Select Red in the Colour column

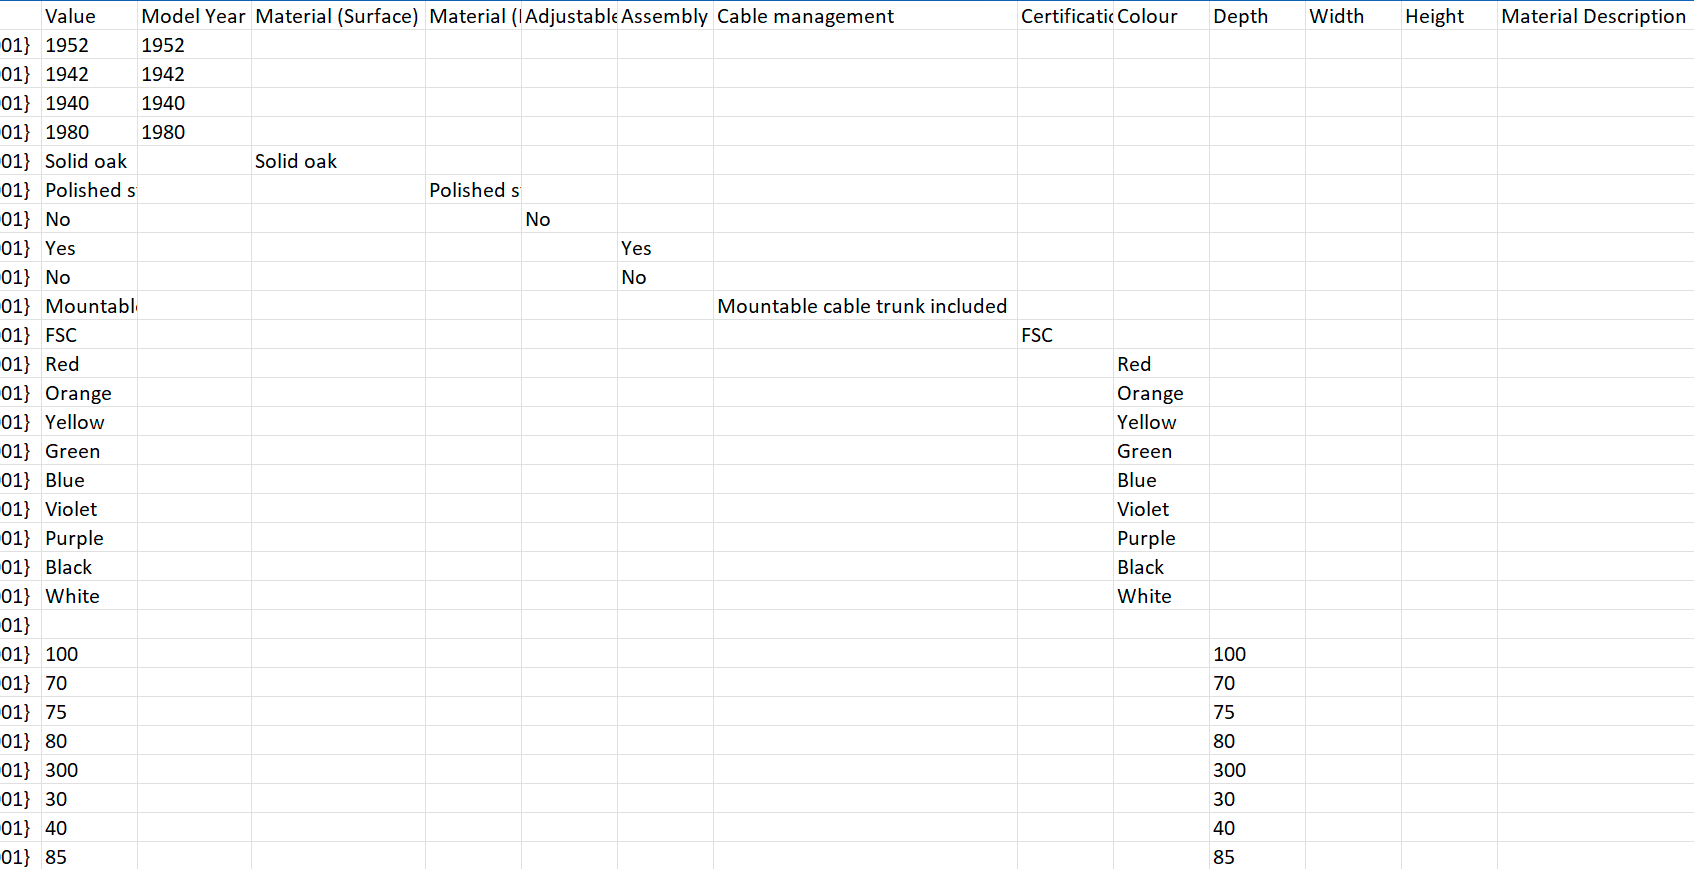1161,364
